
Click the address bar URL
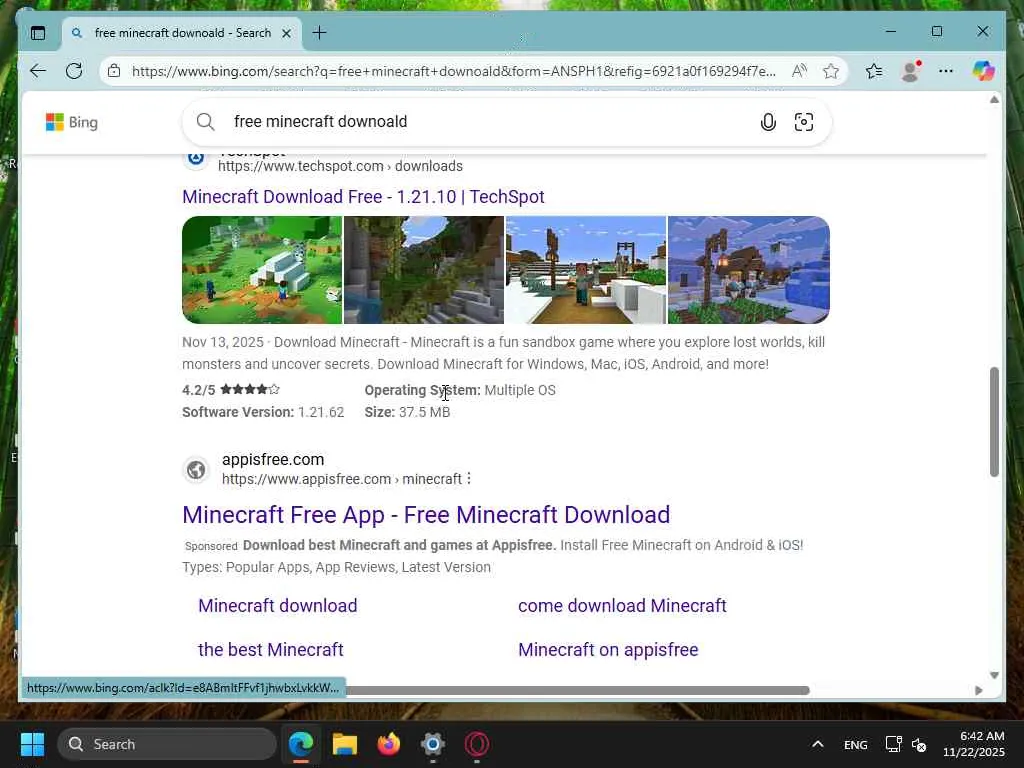[454, 71]
